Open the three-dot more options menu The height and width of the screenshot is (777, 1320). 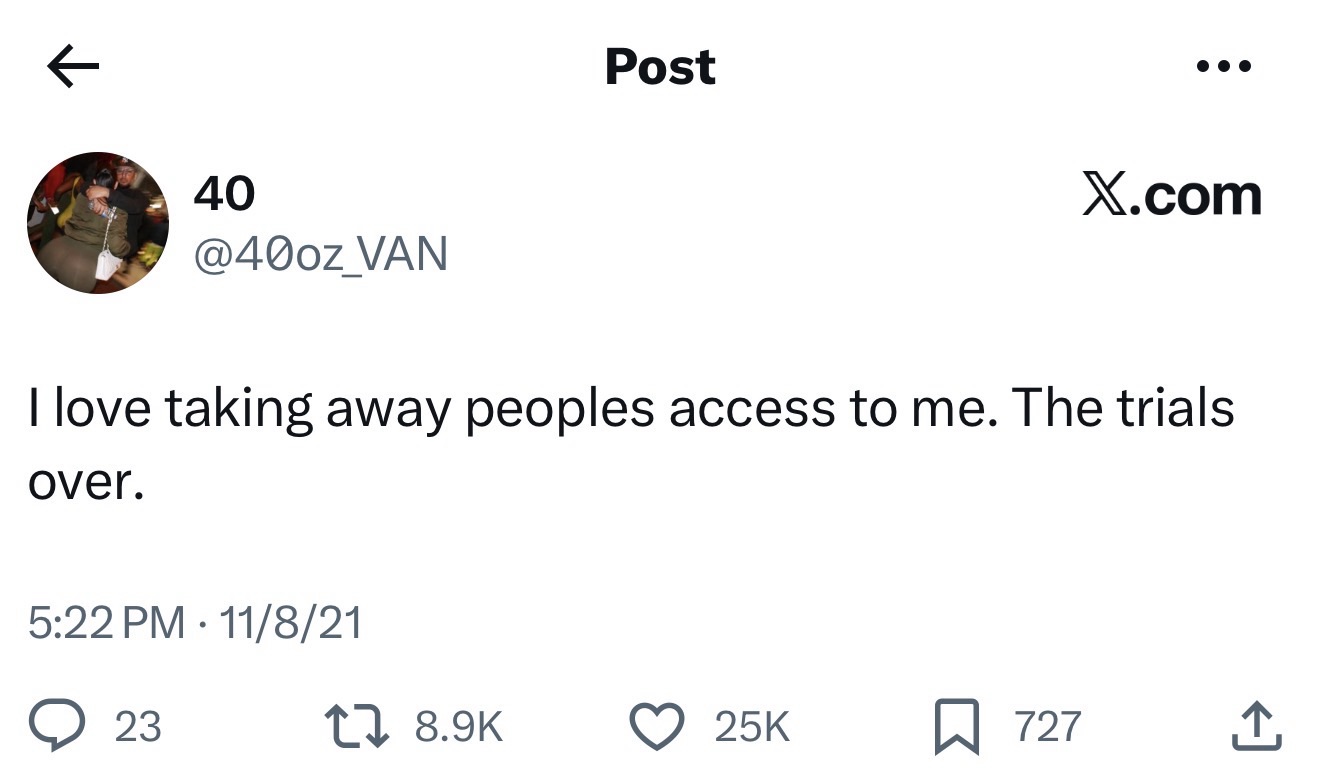click(1223, 68)
